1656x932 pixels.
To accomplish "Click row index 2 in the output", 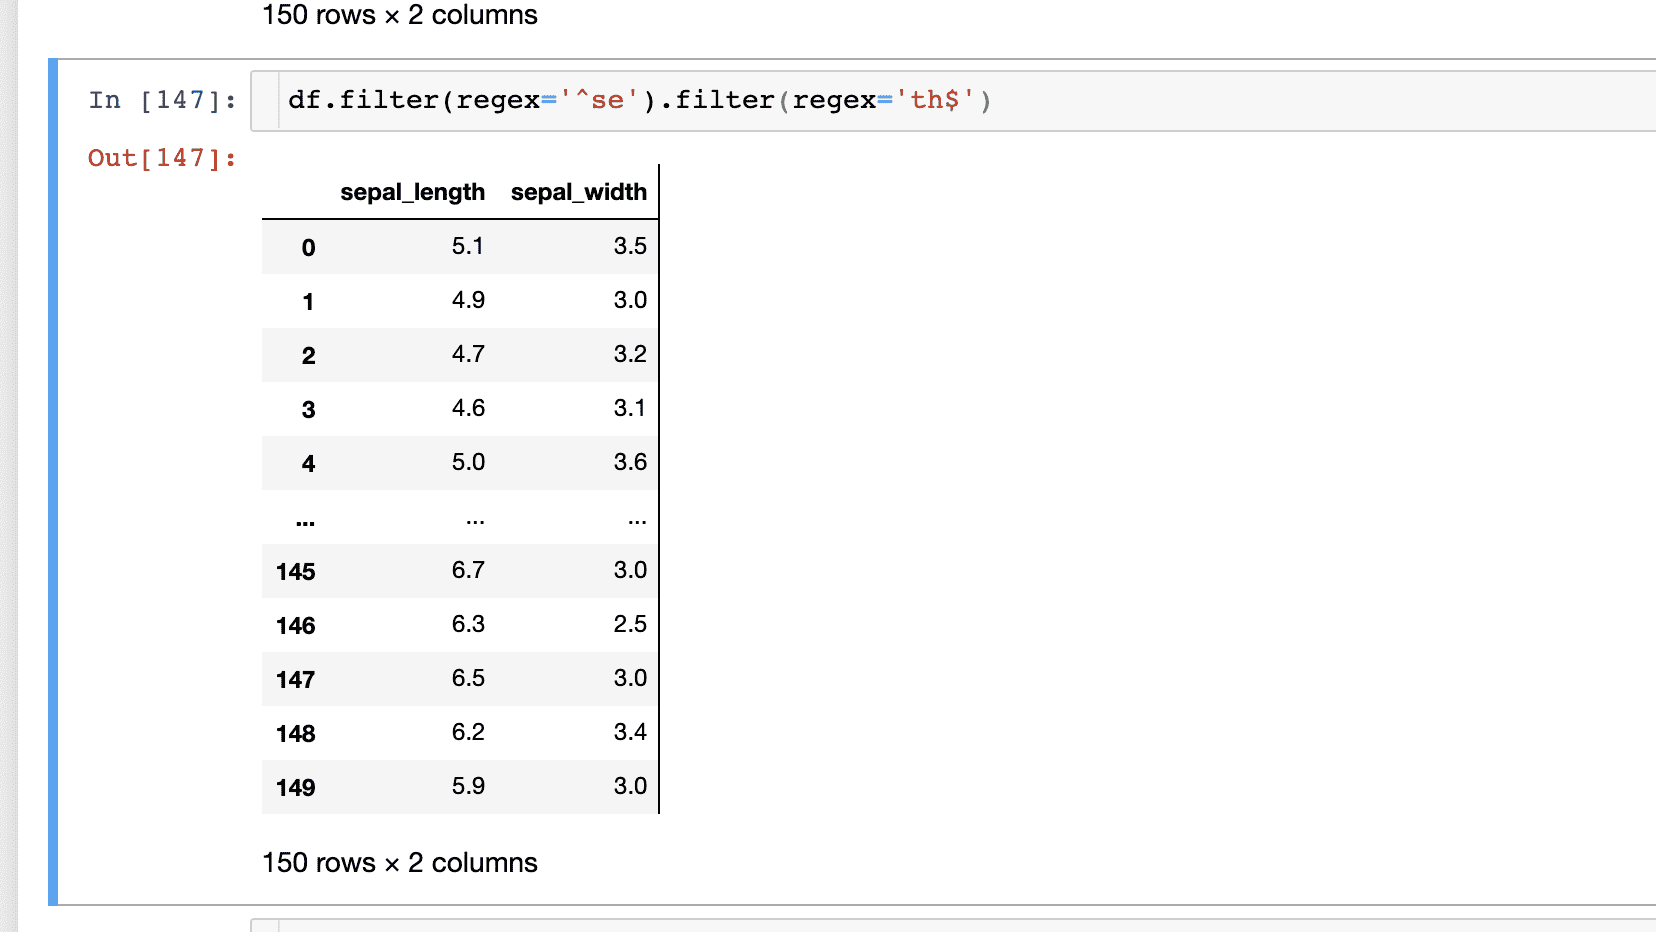I will tap(308, 356).
